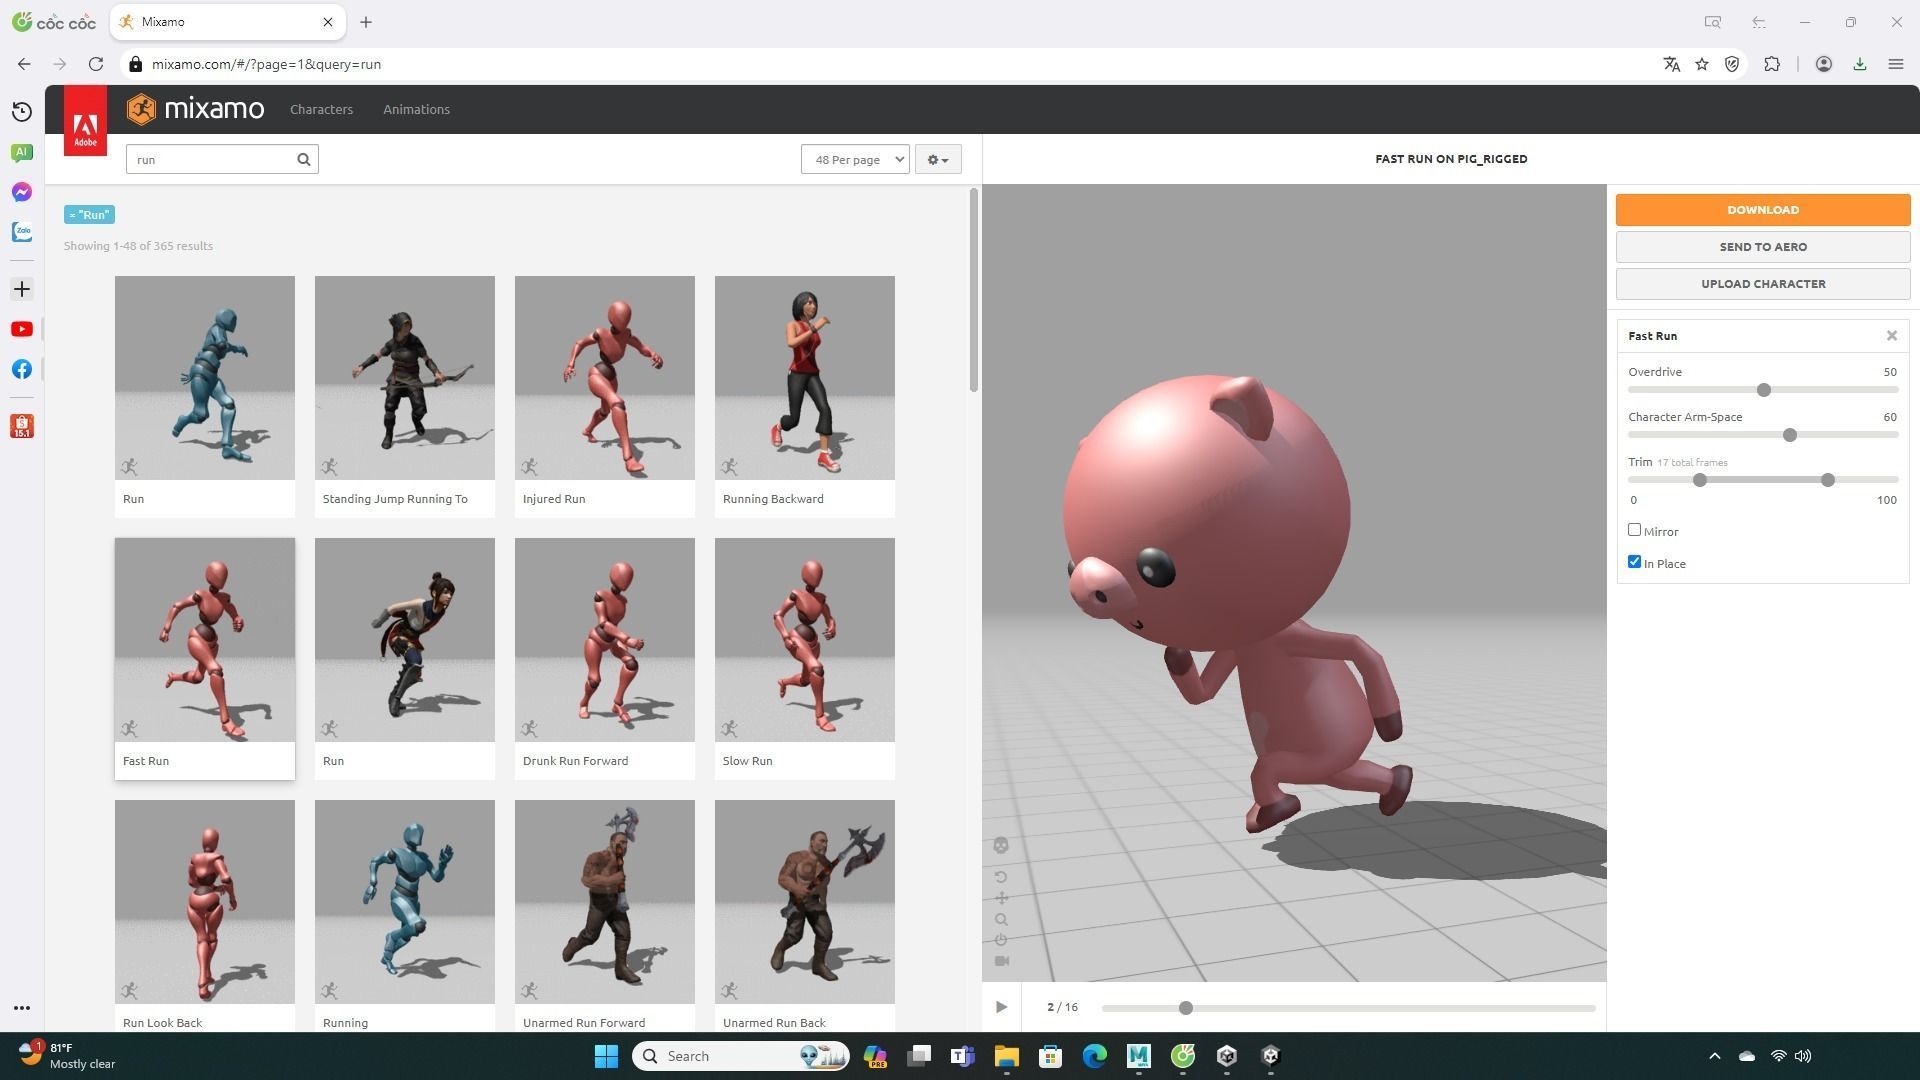Play the Fast Run animation
Screen dimensions: 1920x1080
pos(1001,1007)
